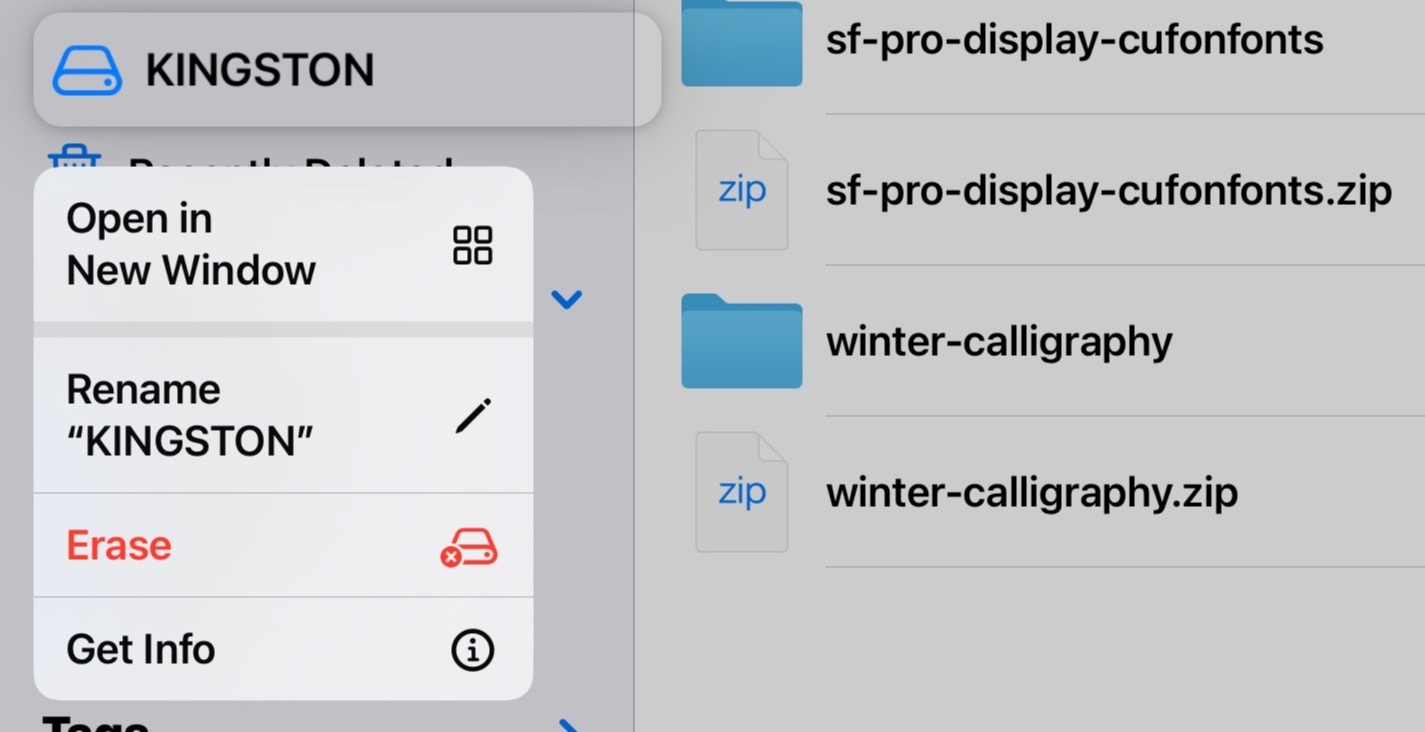Click the winter-calligraphy.zip file icon
The height and width of the screenshot is (732, 1425).
click(x=741, y=492)
